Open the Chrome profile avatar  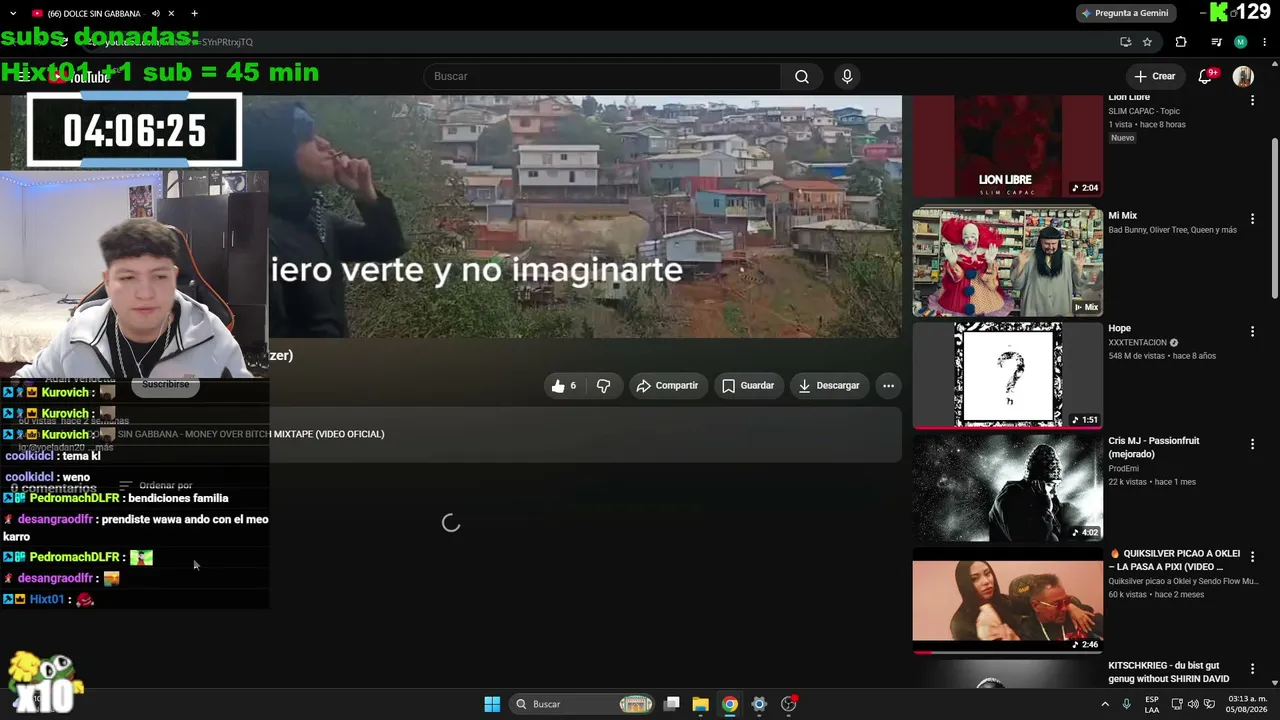coord(1241,42)
